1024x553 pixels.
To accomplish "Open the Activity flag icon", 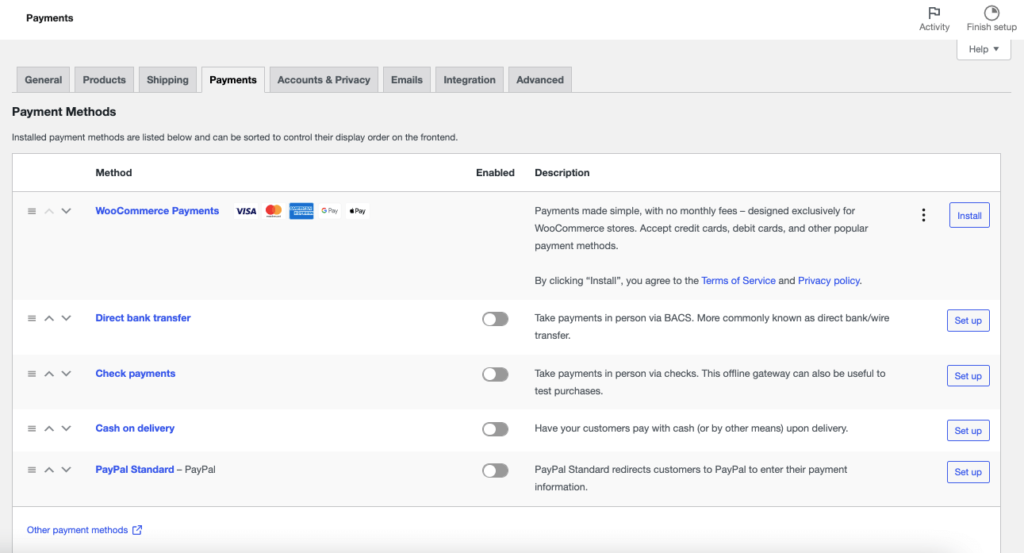I will [x=934, y=12].
